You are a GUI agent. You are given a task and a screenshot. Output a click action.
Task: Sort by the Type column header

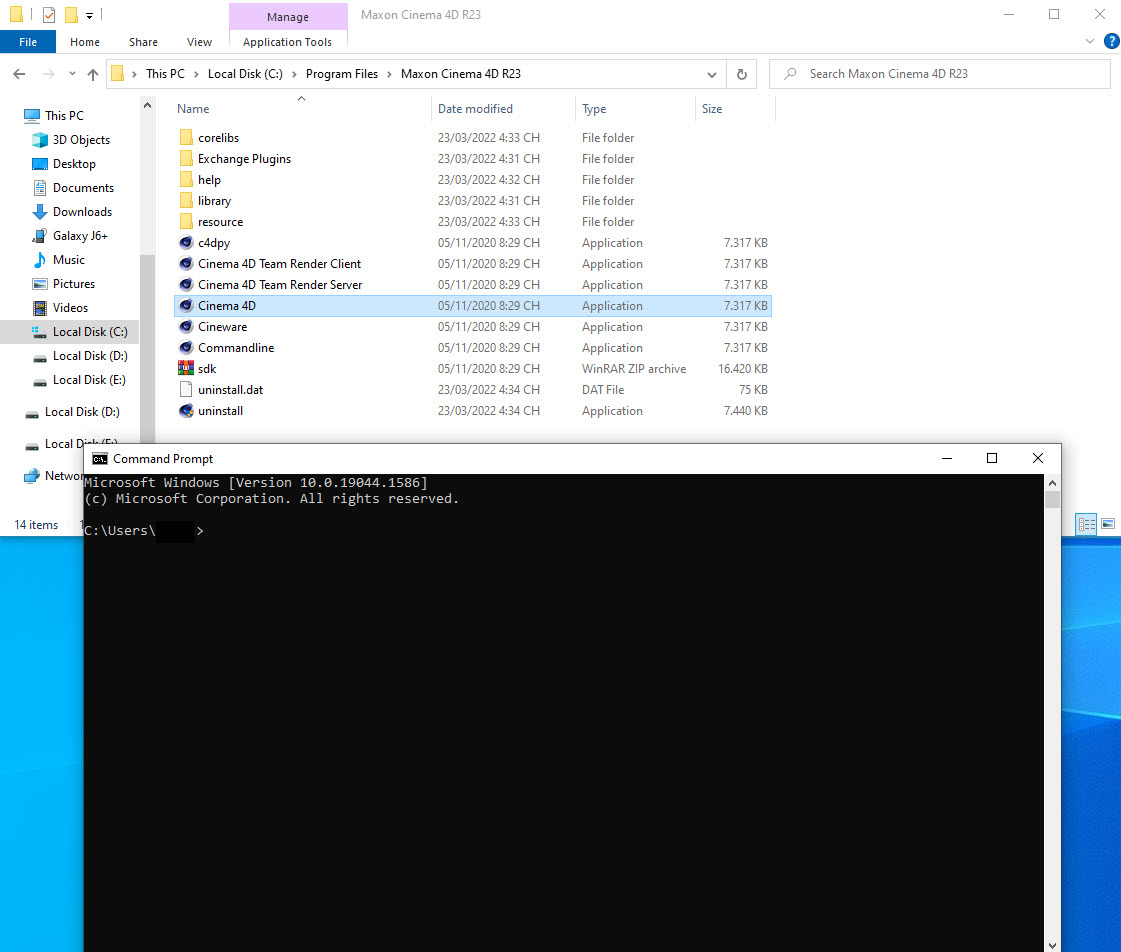(x=594, y=109)
